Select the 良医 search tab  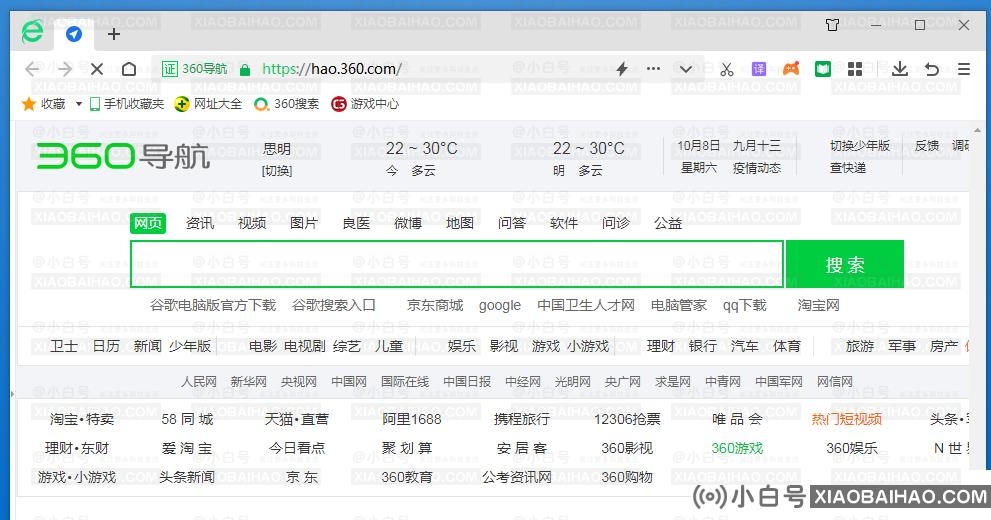tap(356, 223)
